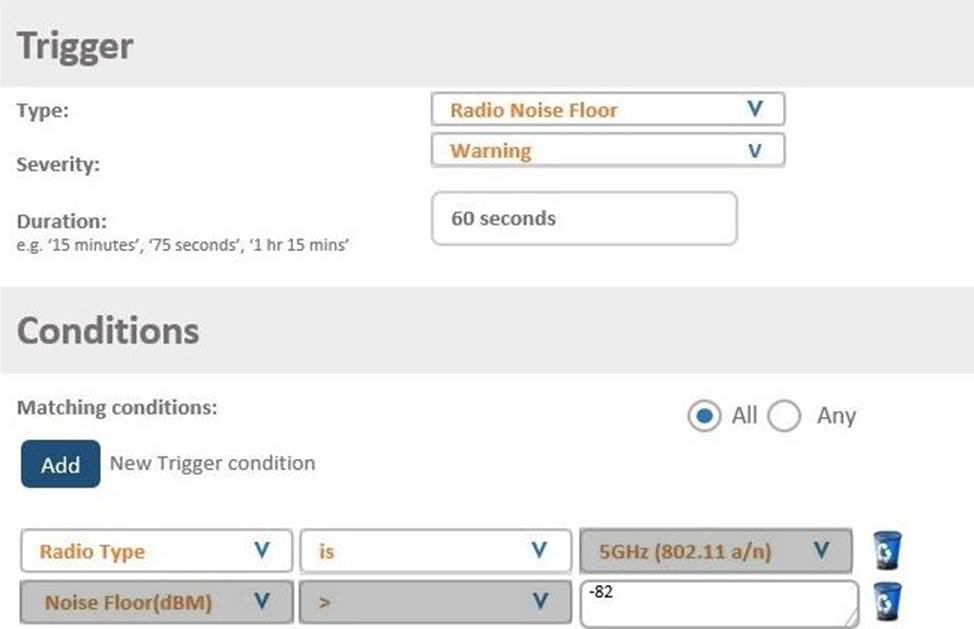Delete the Radio Type condition row
Screen dimensions: 974x629
[x=886, y=550]
